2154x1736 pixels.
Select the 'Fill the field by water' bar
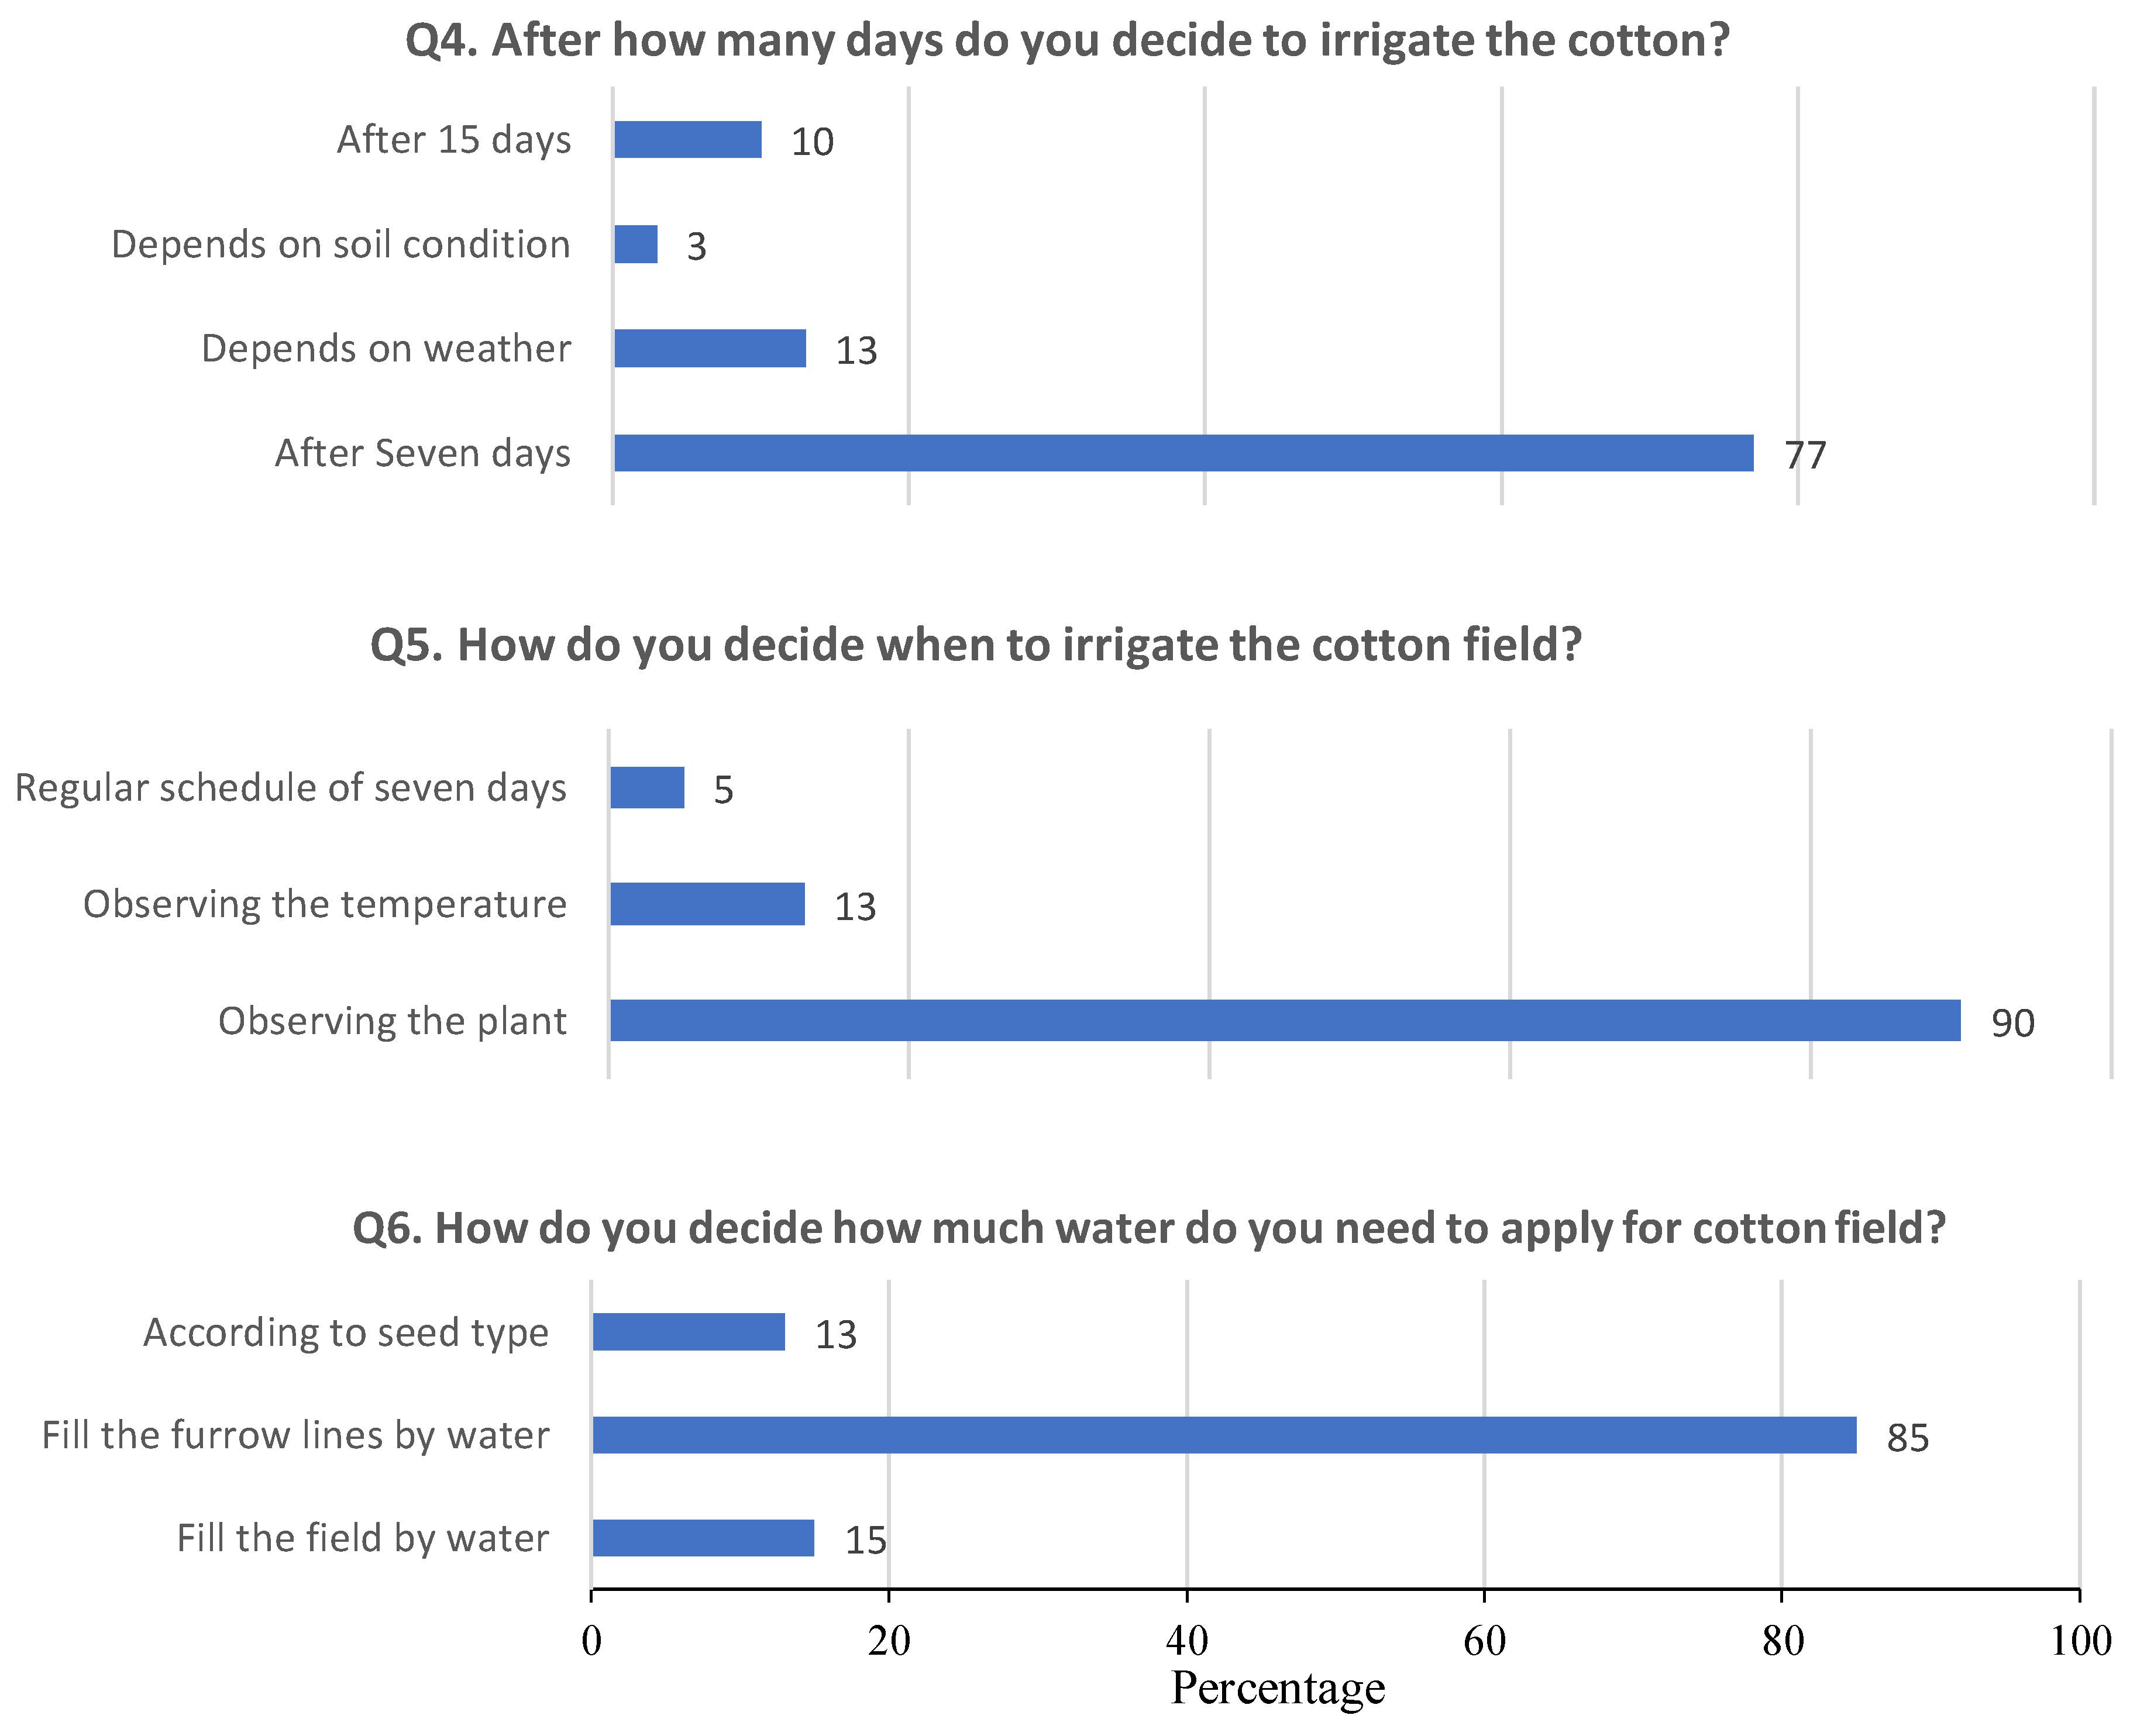coord(703,1538)
